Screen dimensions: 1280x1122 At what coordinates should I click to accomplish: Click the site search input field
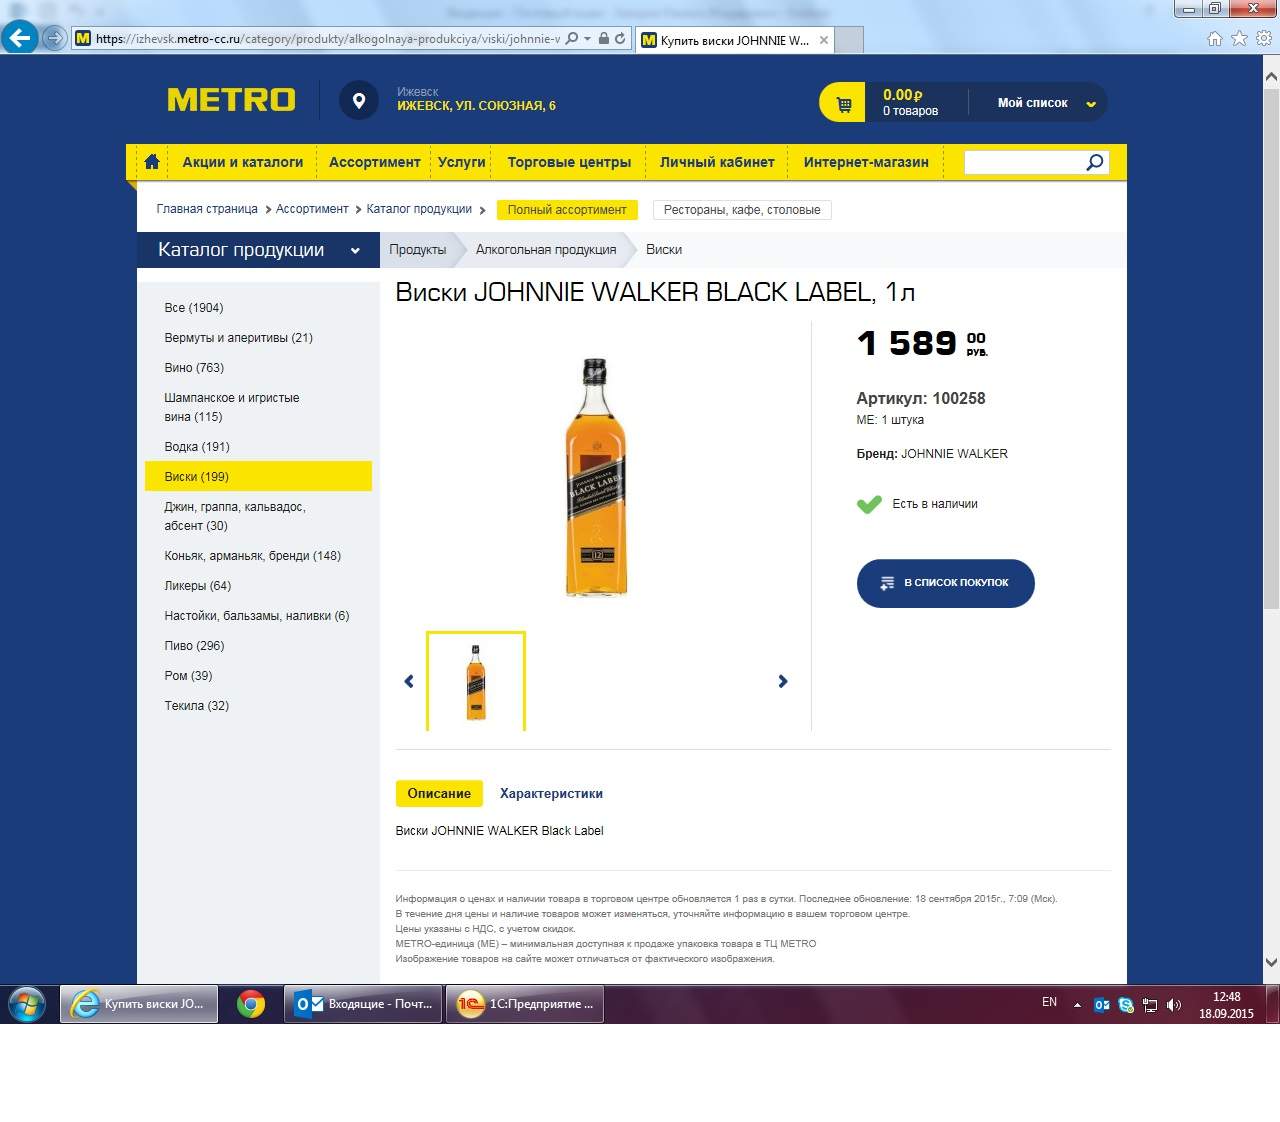coord(1024,162)
